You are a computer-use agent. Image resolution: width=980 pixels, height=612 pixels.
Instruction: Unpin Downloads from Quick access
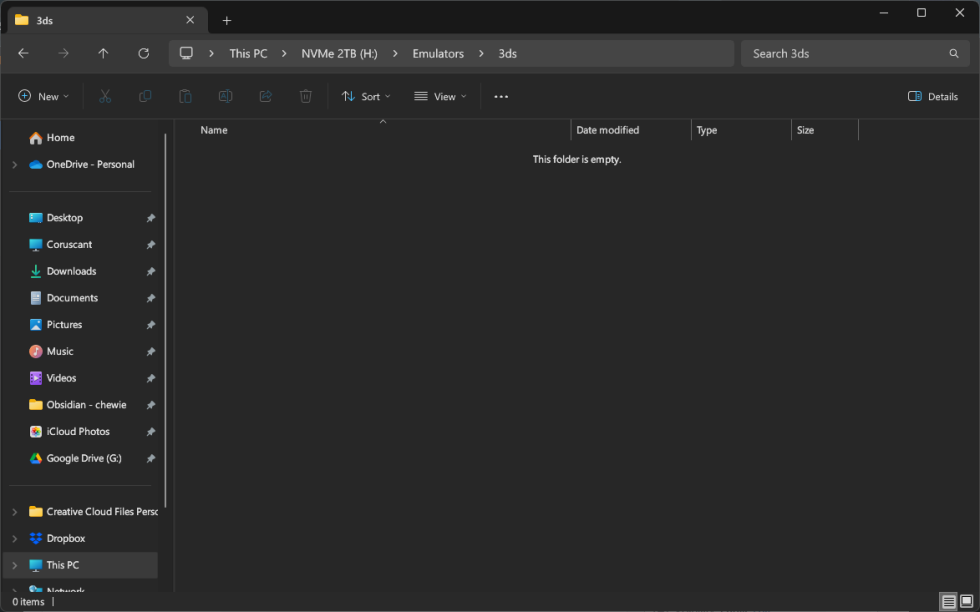(151, 271)
